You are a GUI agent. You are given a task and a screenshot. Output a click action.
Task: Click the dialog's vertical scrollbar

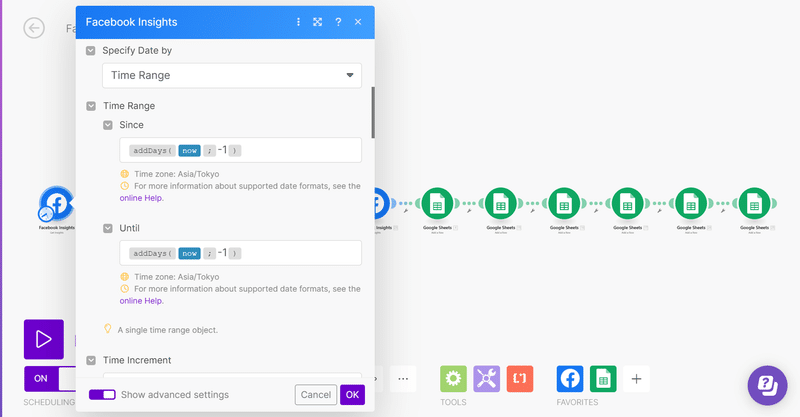pyautogui.click(x=373, y=112)
